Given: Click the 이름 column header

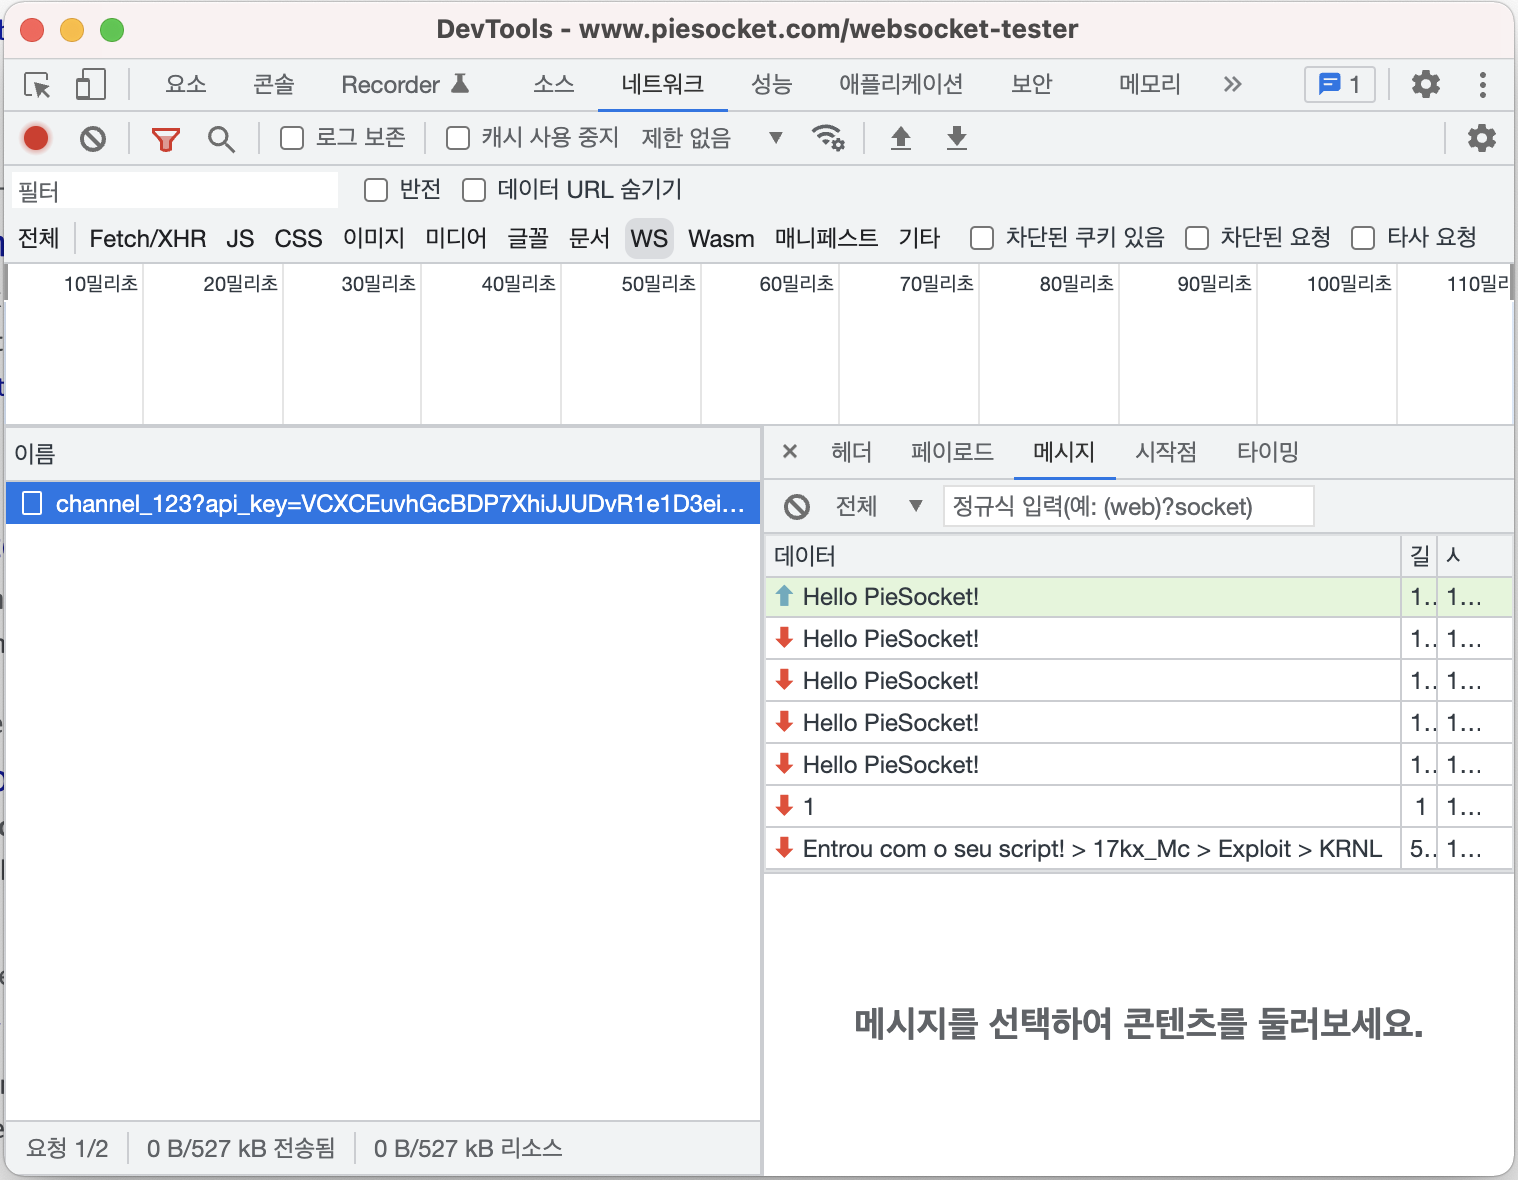Looking at the screenshot, I should [x=383, y=454].
